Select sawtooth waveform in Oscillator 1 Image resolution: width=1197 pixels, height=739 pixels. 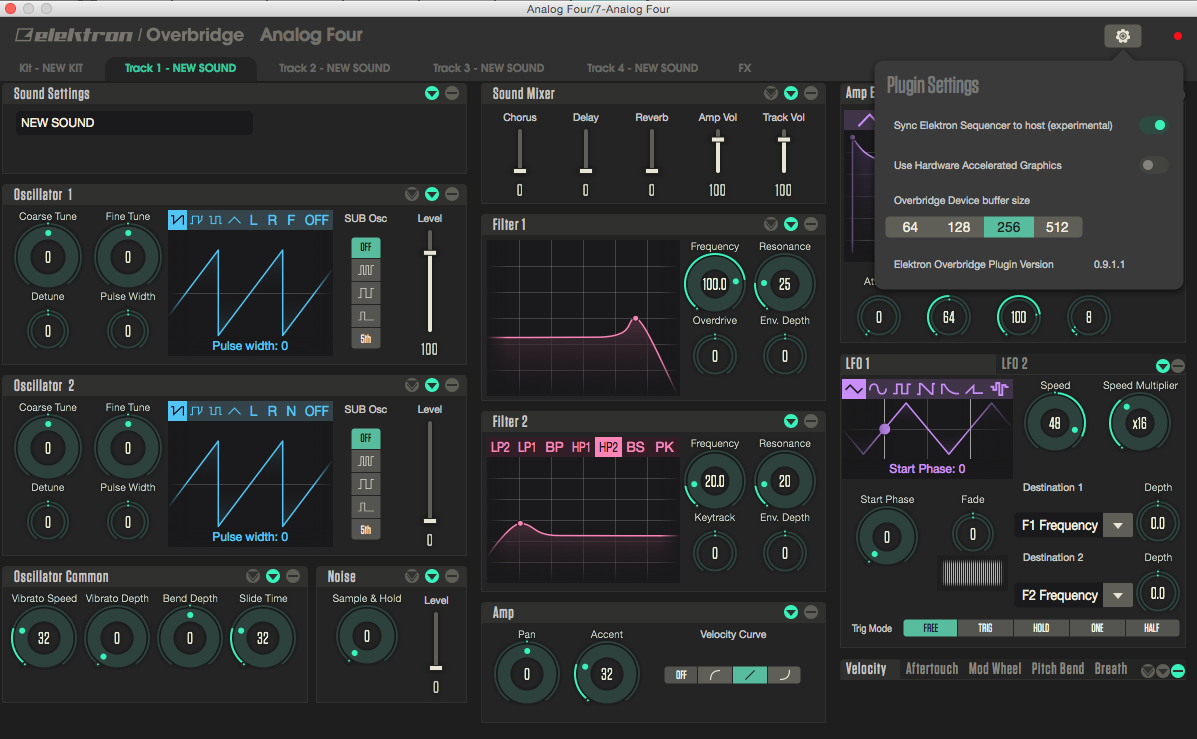[x=177, y=220]
